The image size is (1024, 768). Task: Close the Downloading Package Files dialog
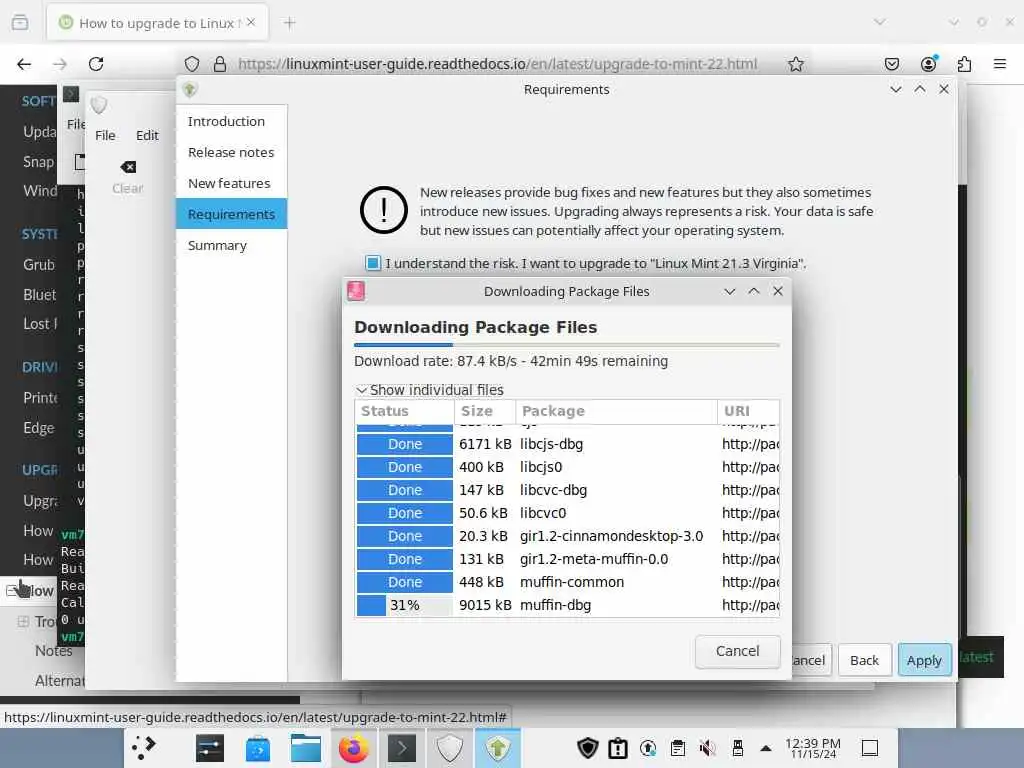778,291
